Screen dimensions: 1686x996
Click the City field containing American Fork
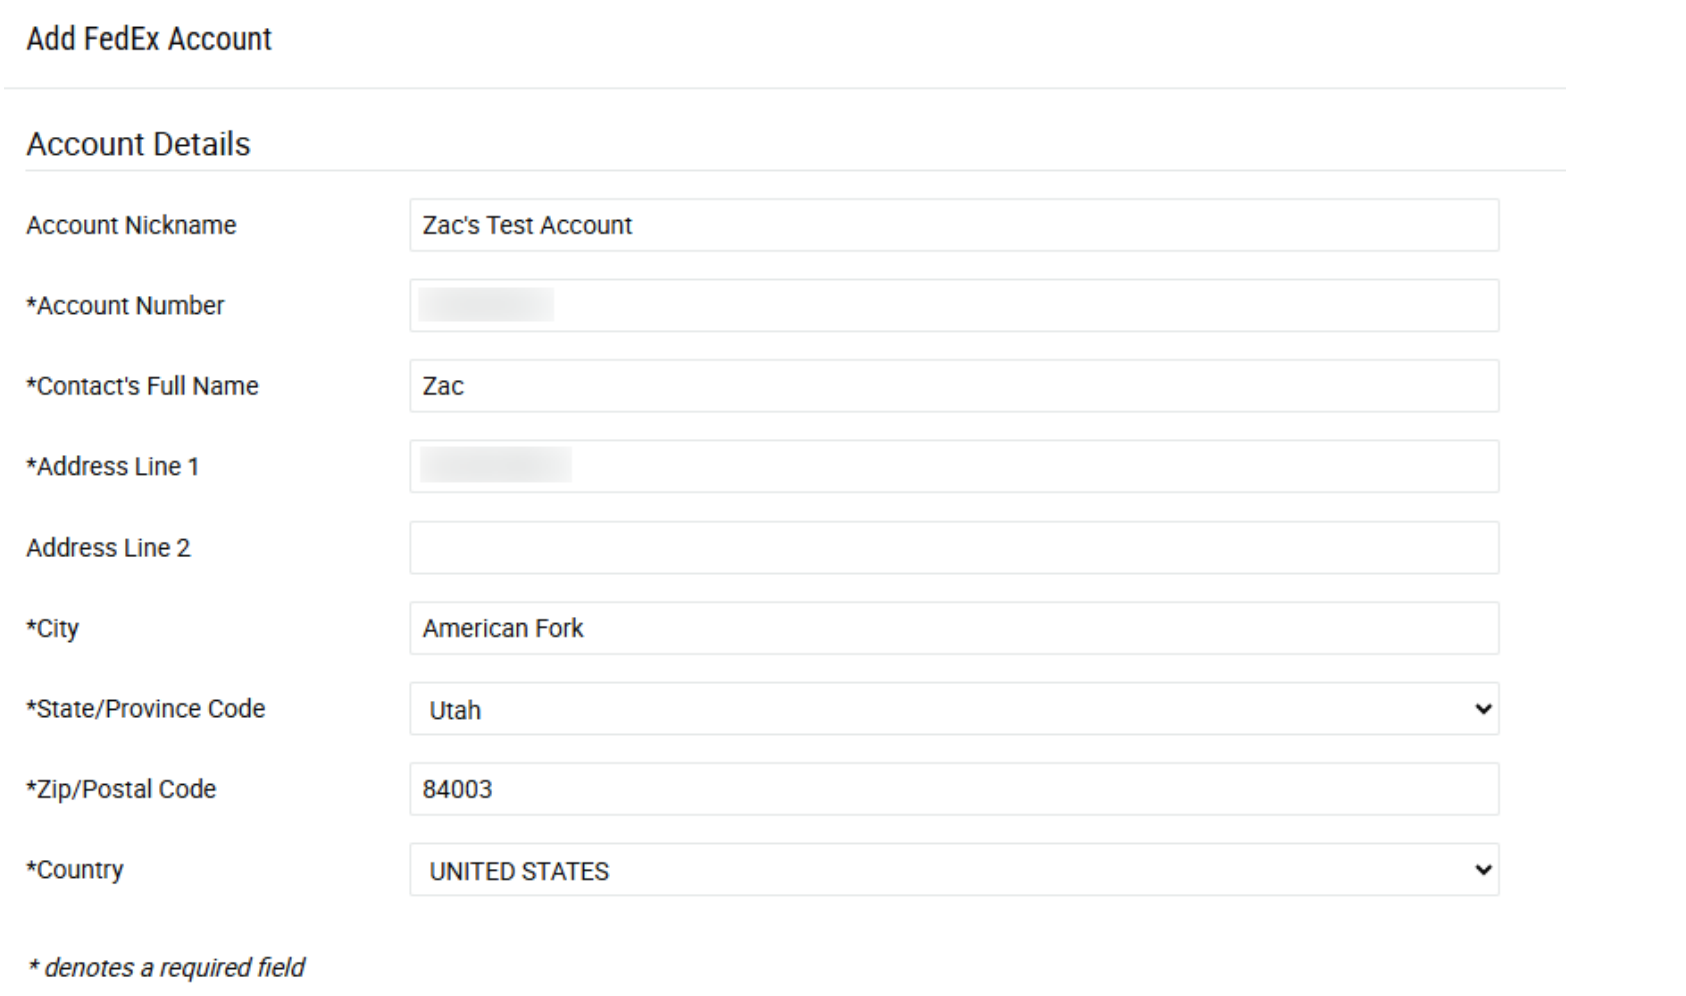point(953,628)
